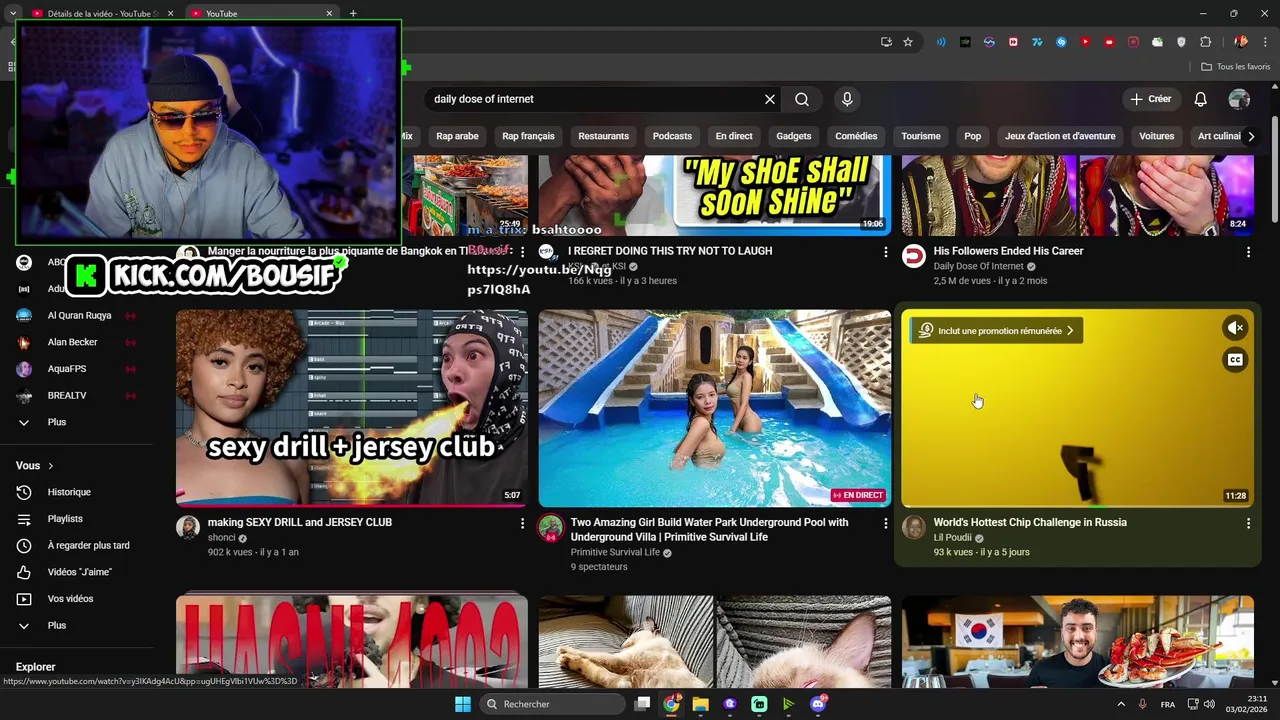Open 'His Followers Ended His Career' title
The image size is (1280, 720).
tap(1008, 251)
